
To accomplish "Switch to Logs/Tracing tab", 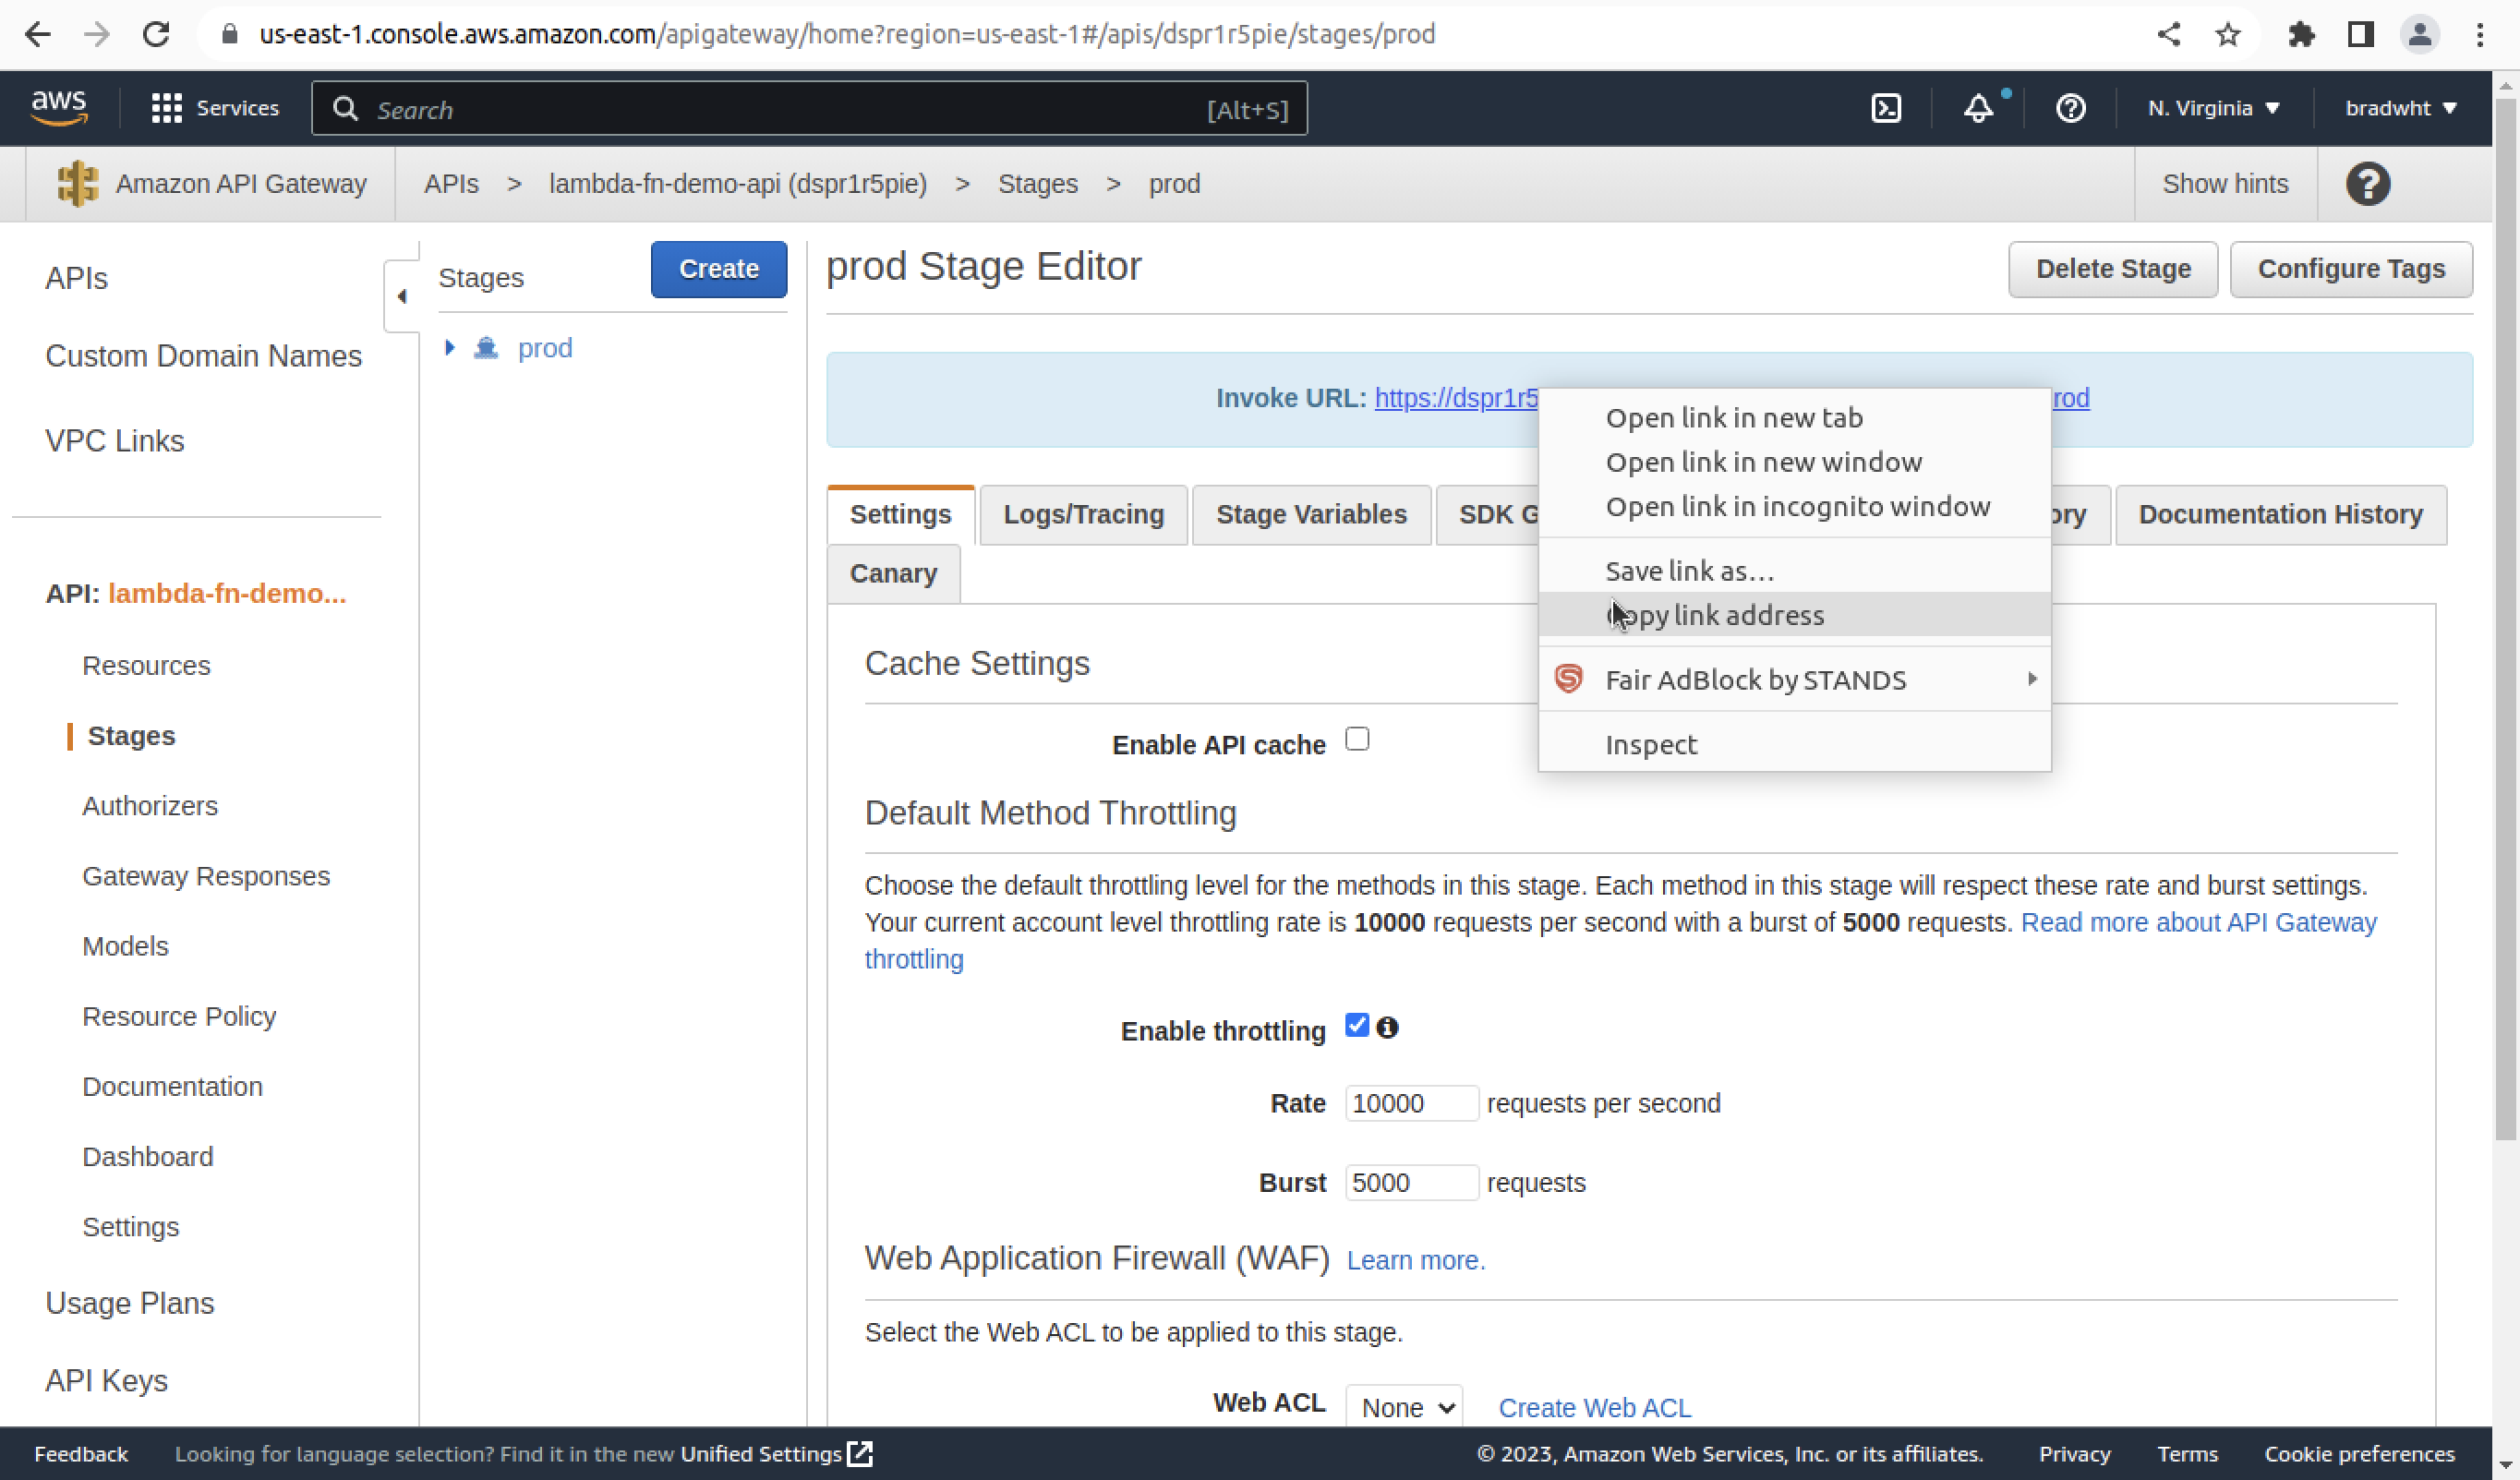I will [1082, 512].
